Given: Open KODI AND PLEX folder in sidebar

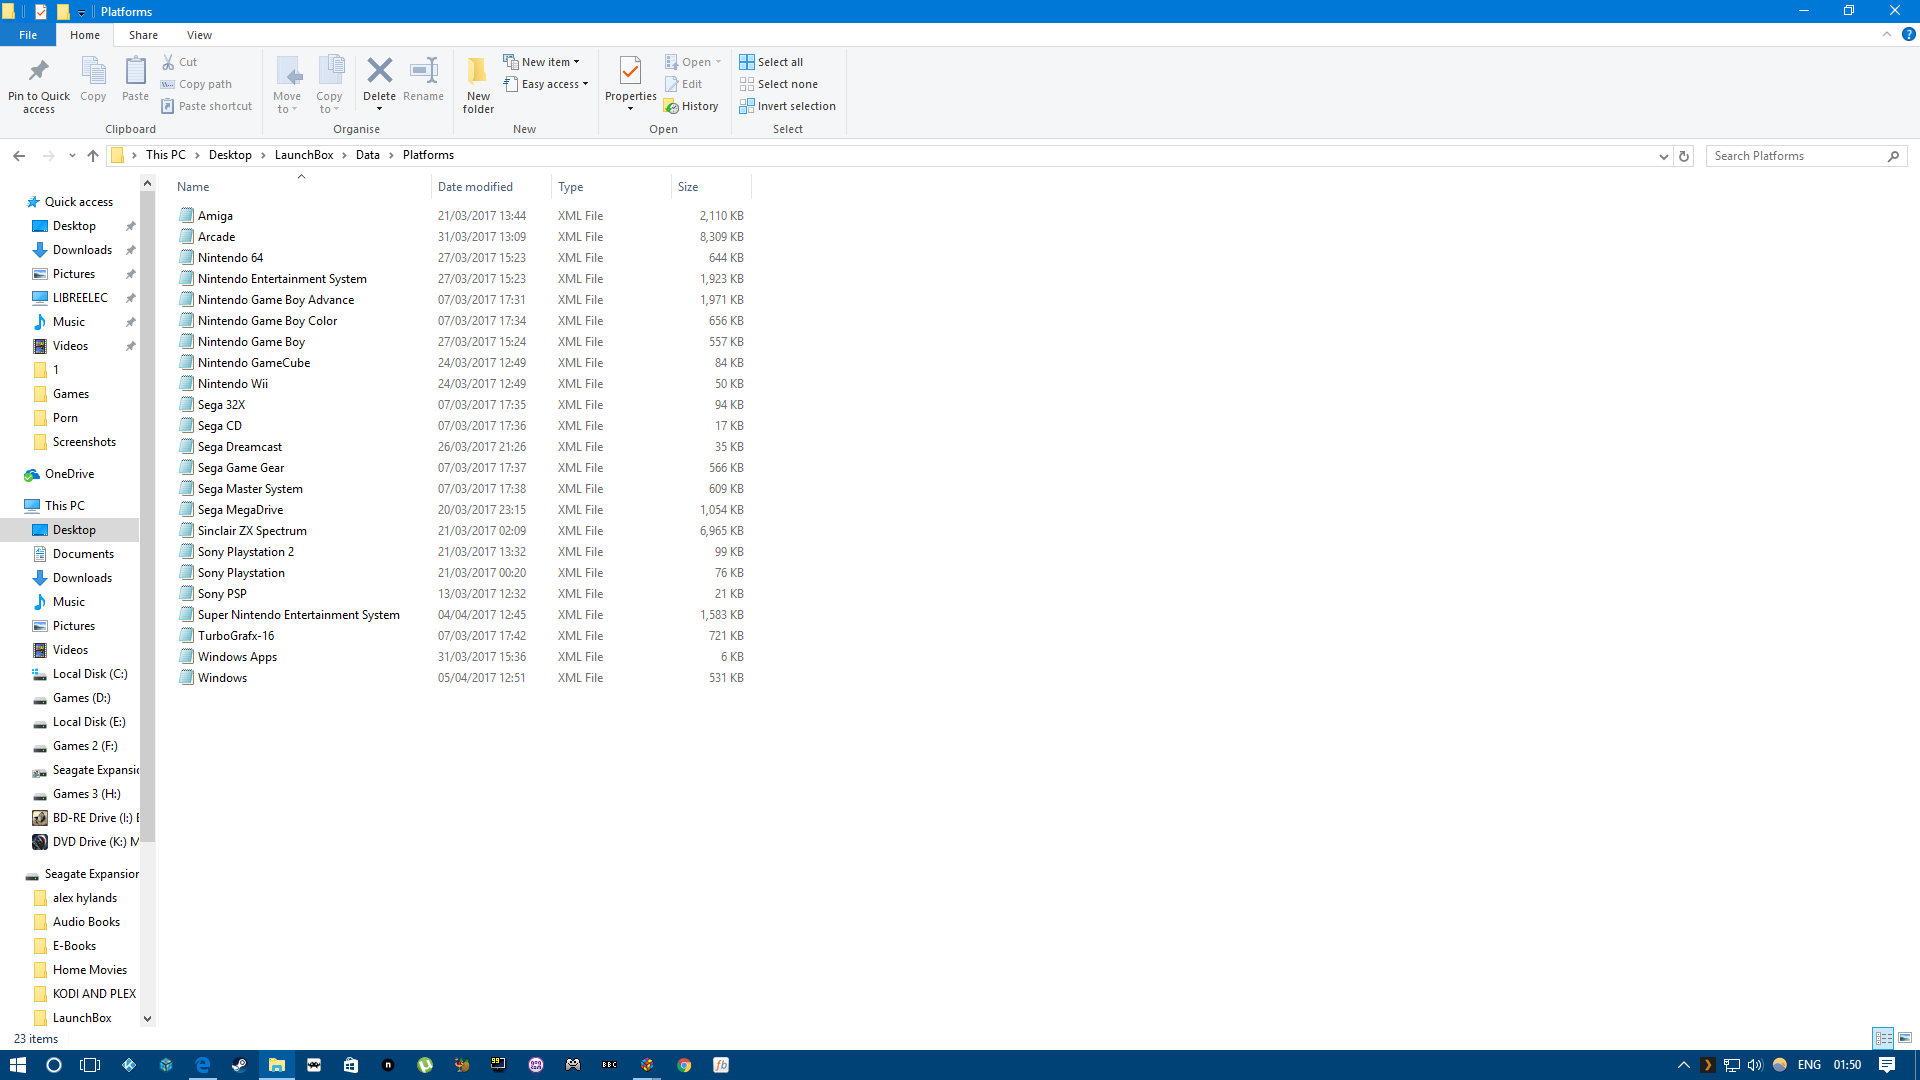Looking at the screenshot, I should 94,994.
